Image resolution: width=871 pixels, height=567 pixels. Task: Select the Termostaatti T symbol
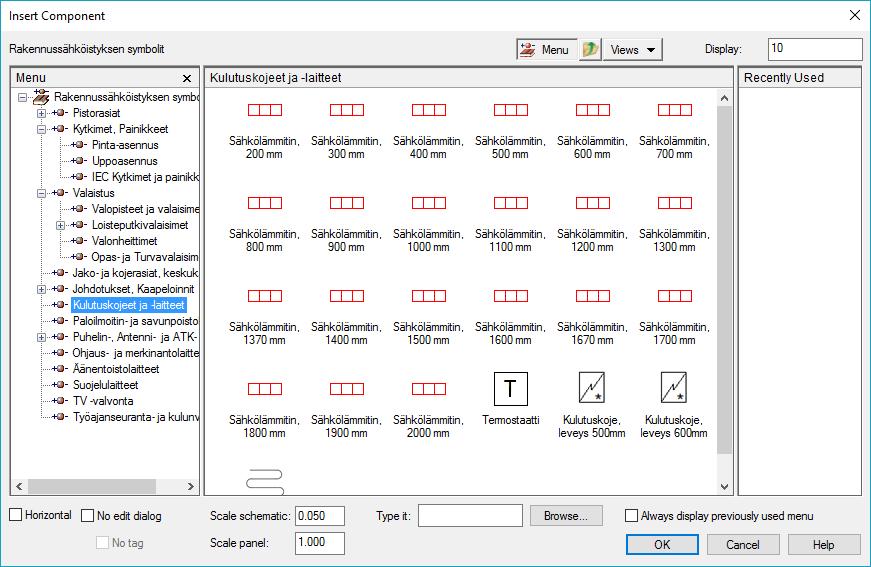click(x=510, y=389)
